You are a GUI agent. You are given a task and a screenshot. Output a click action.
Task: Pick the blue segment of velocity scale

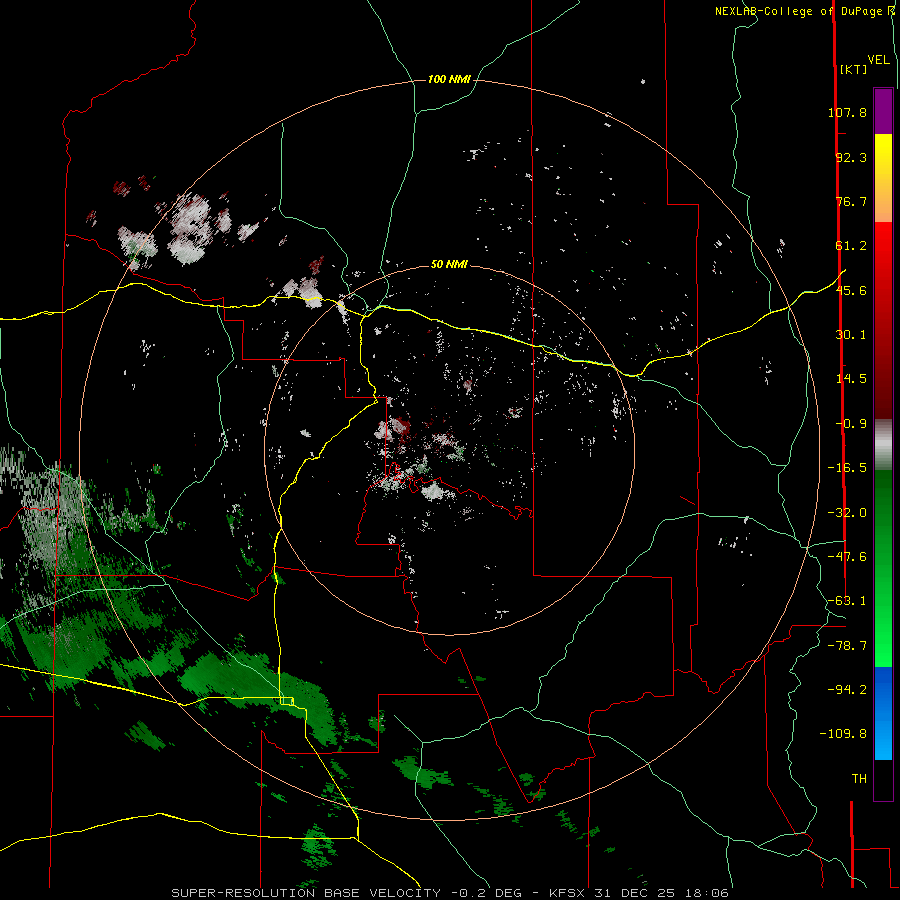pyautogui.click(x=883, y=713)
